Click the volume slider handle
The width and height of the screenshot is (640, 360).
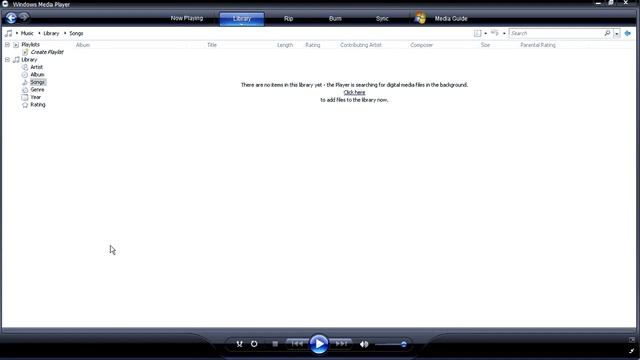pos(403,344)
